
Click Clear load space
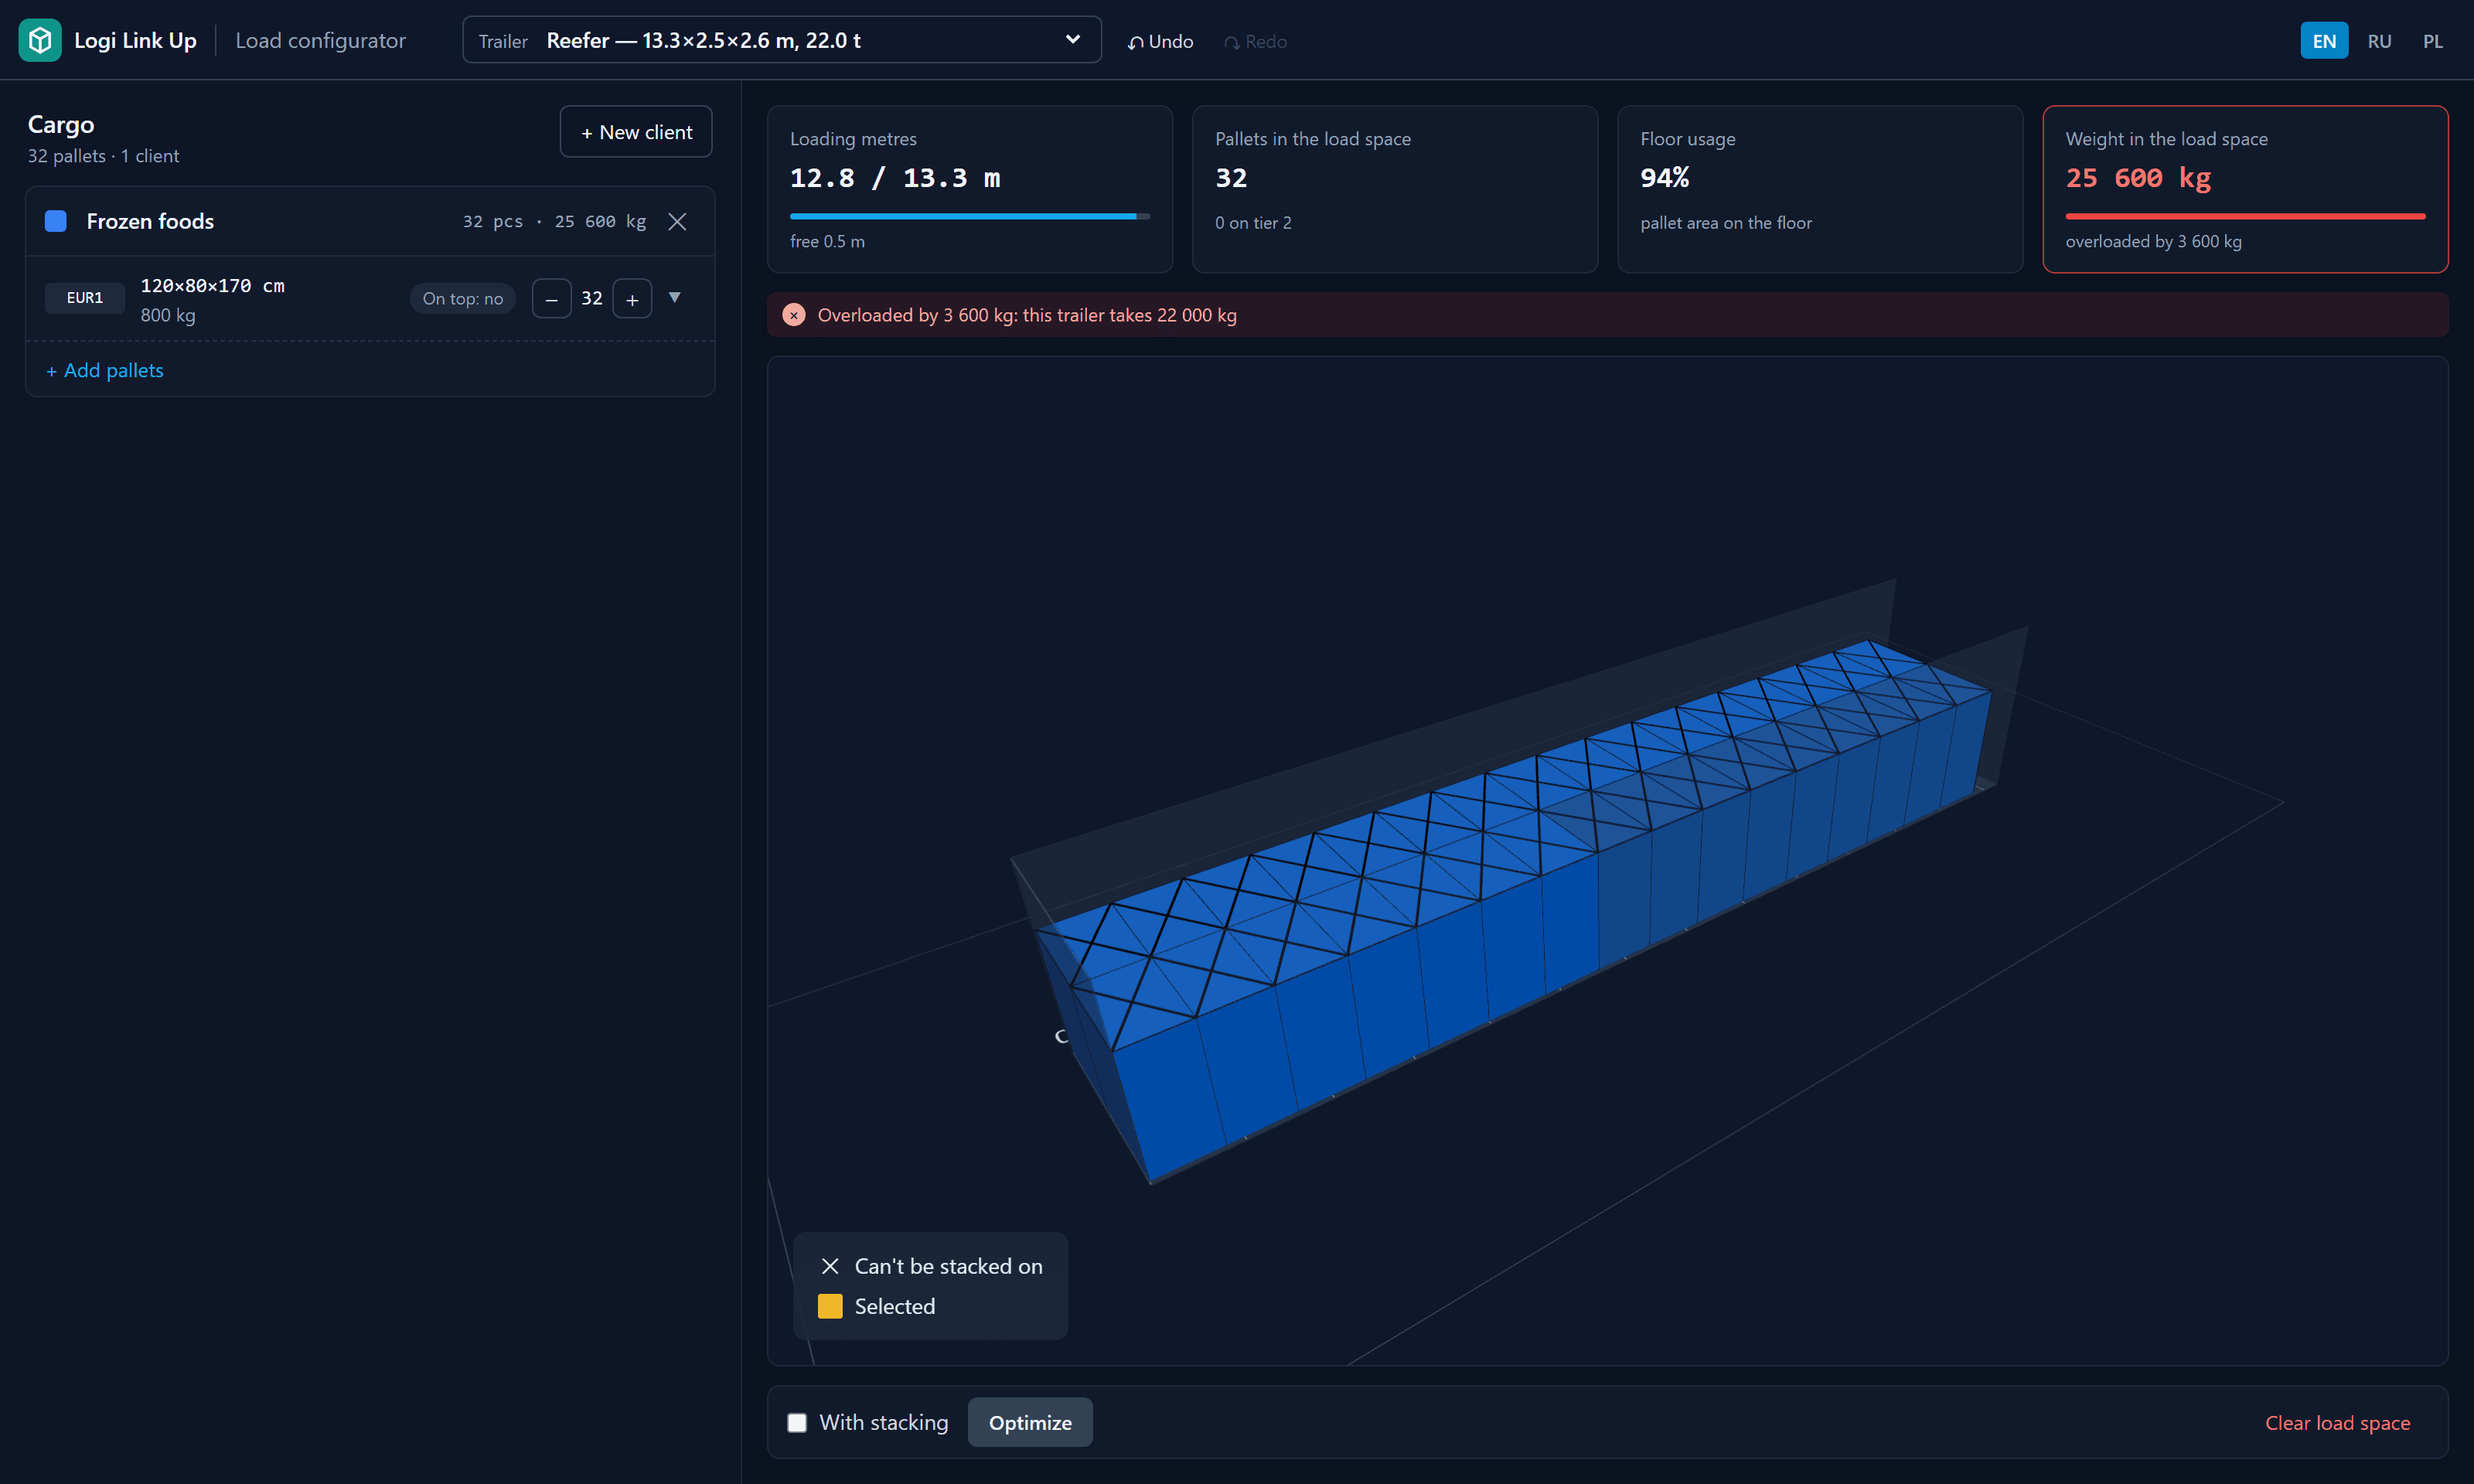2337,1422
